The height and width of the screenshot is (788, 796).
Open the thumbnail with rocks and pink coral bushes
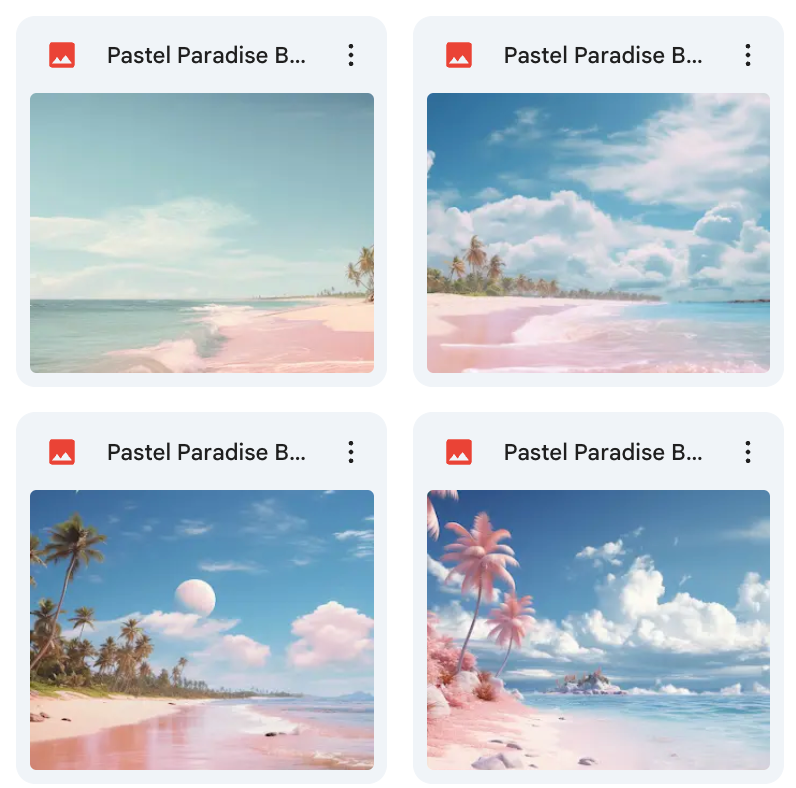click(599, 630)
